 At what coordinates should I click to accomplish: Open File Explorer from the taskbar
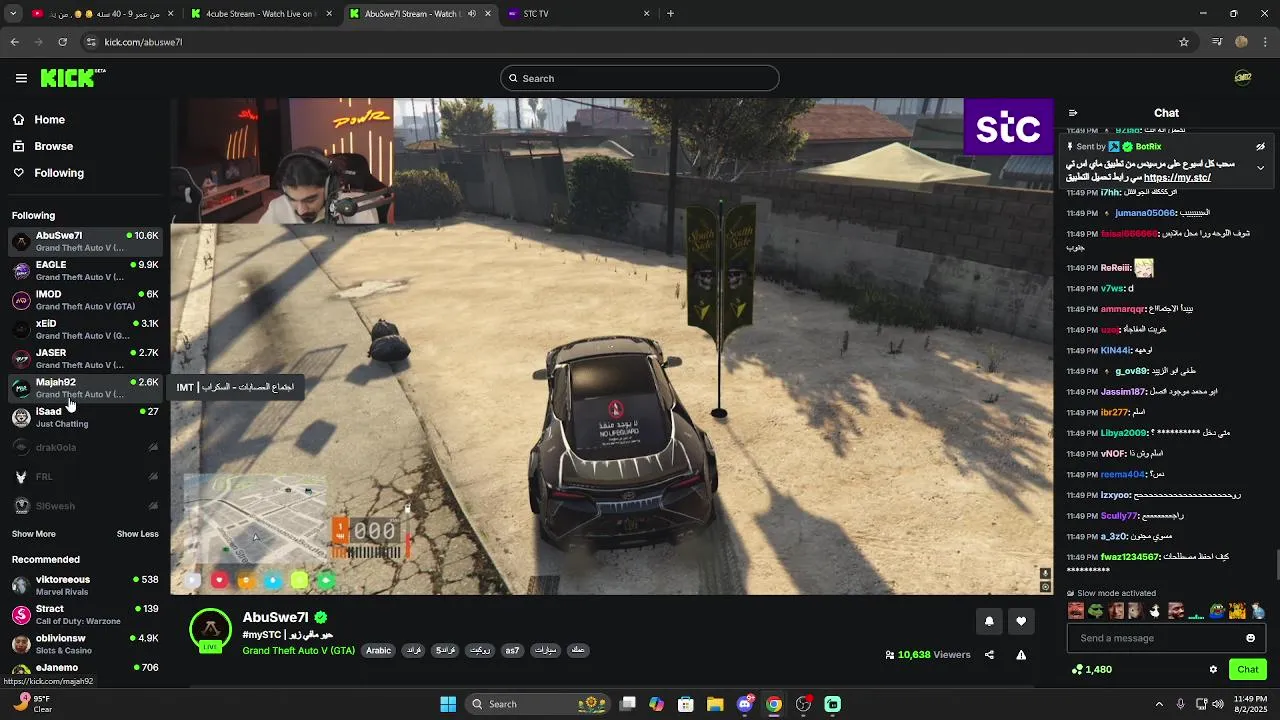click(x=715, y=704)
